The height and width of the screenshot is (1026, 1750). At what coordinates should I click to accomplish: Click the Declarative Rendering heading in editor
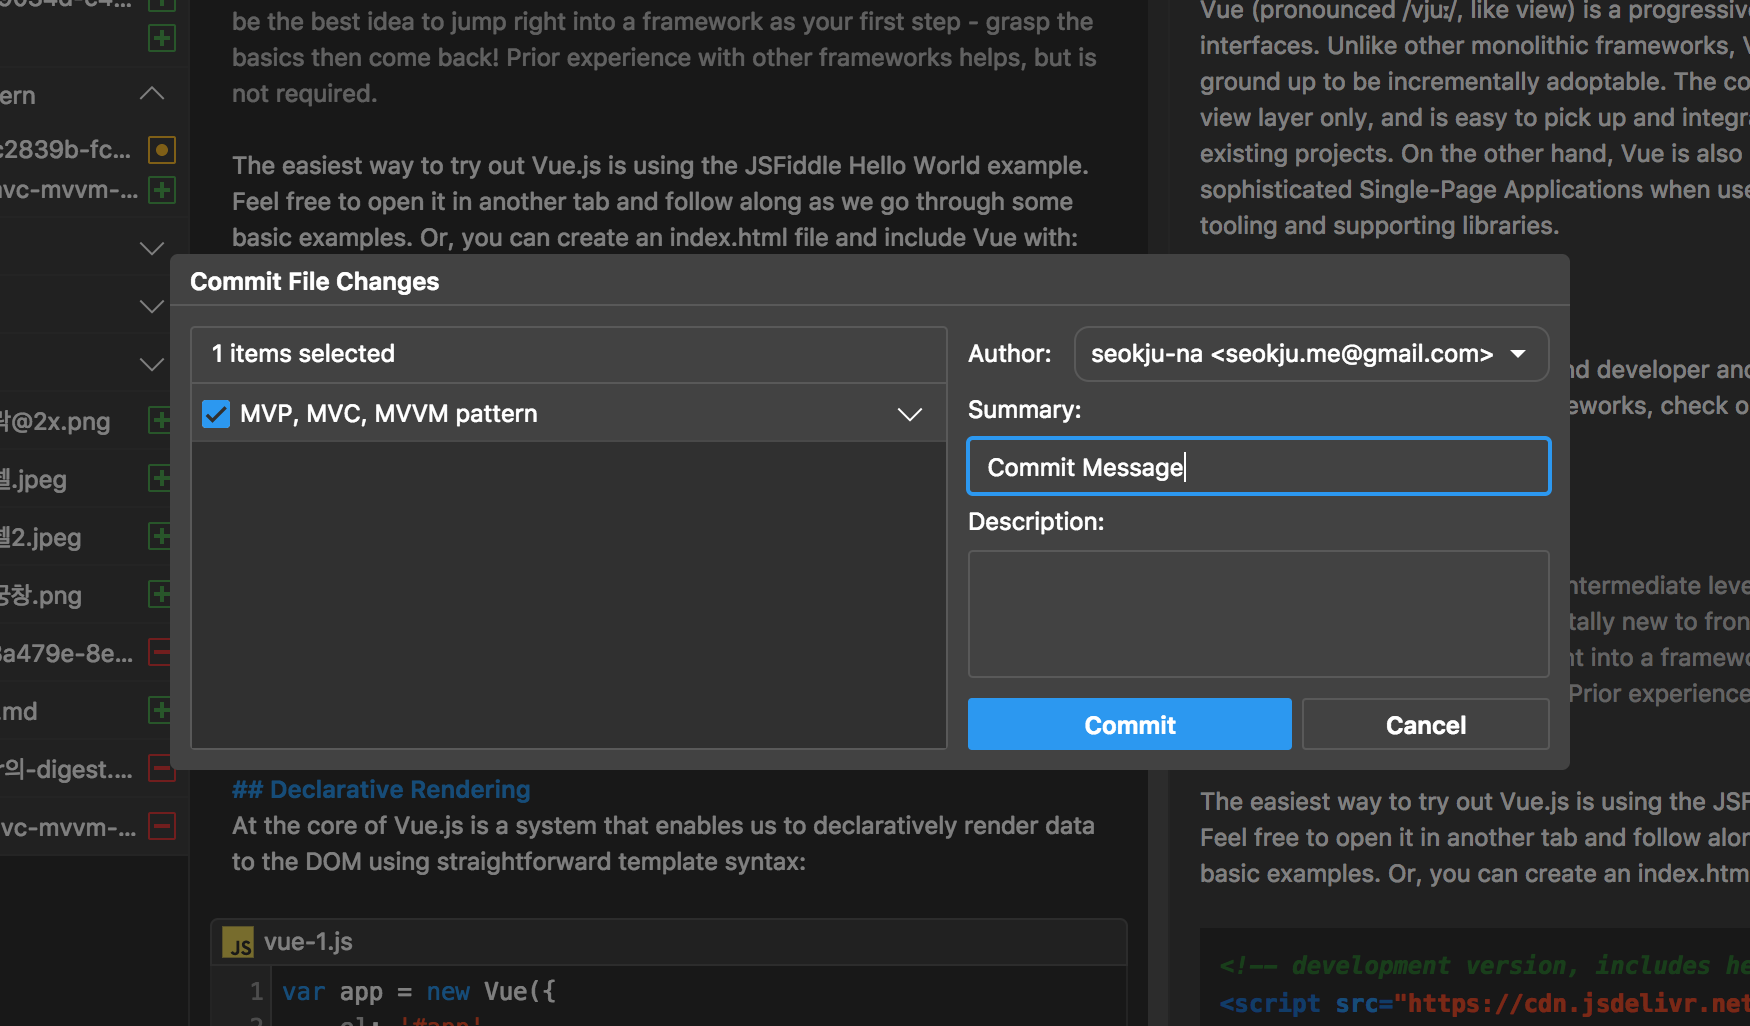coord(381,789)
